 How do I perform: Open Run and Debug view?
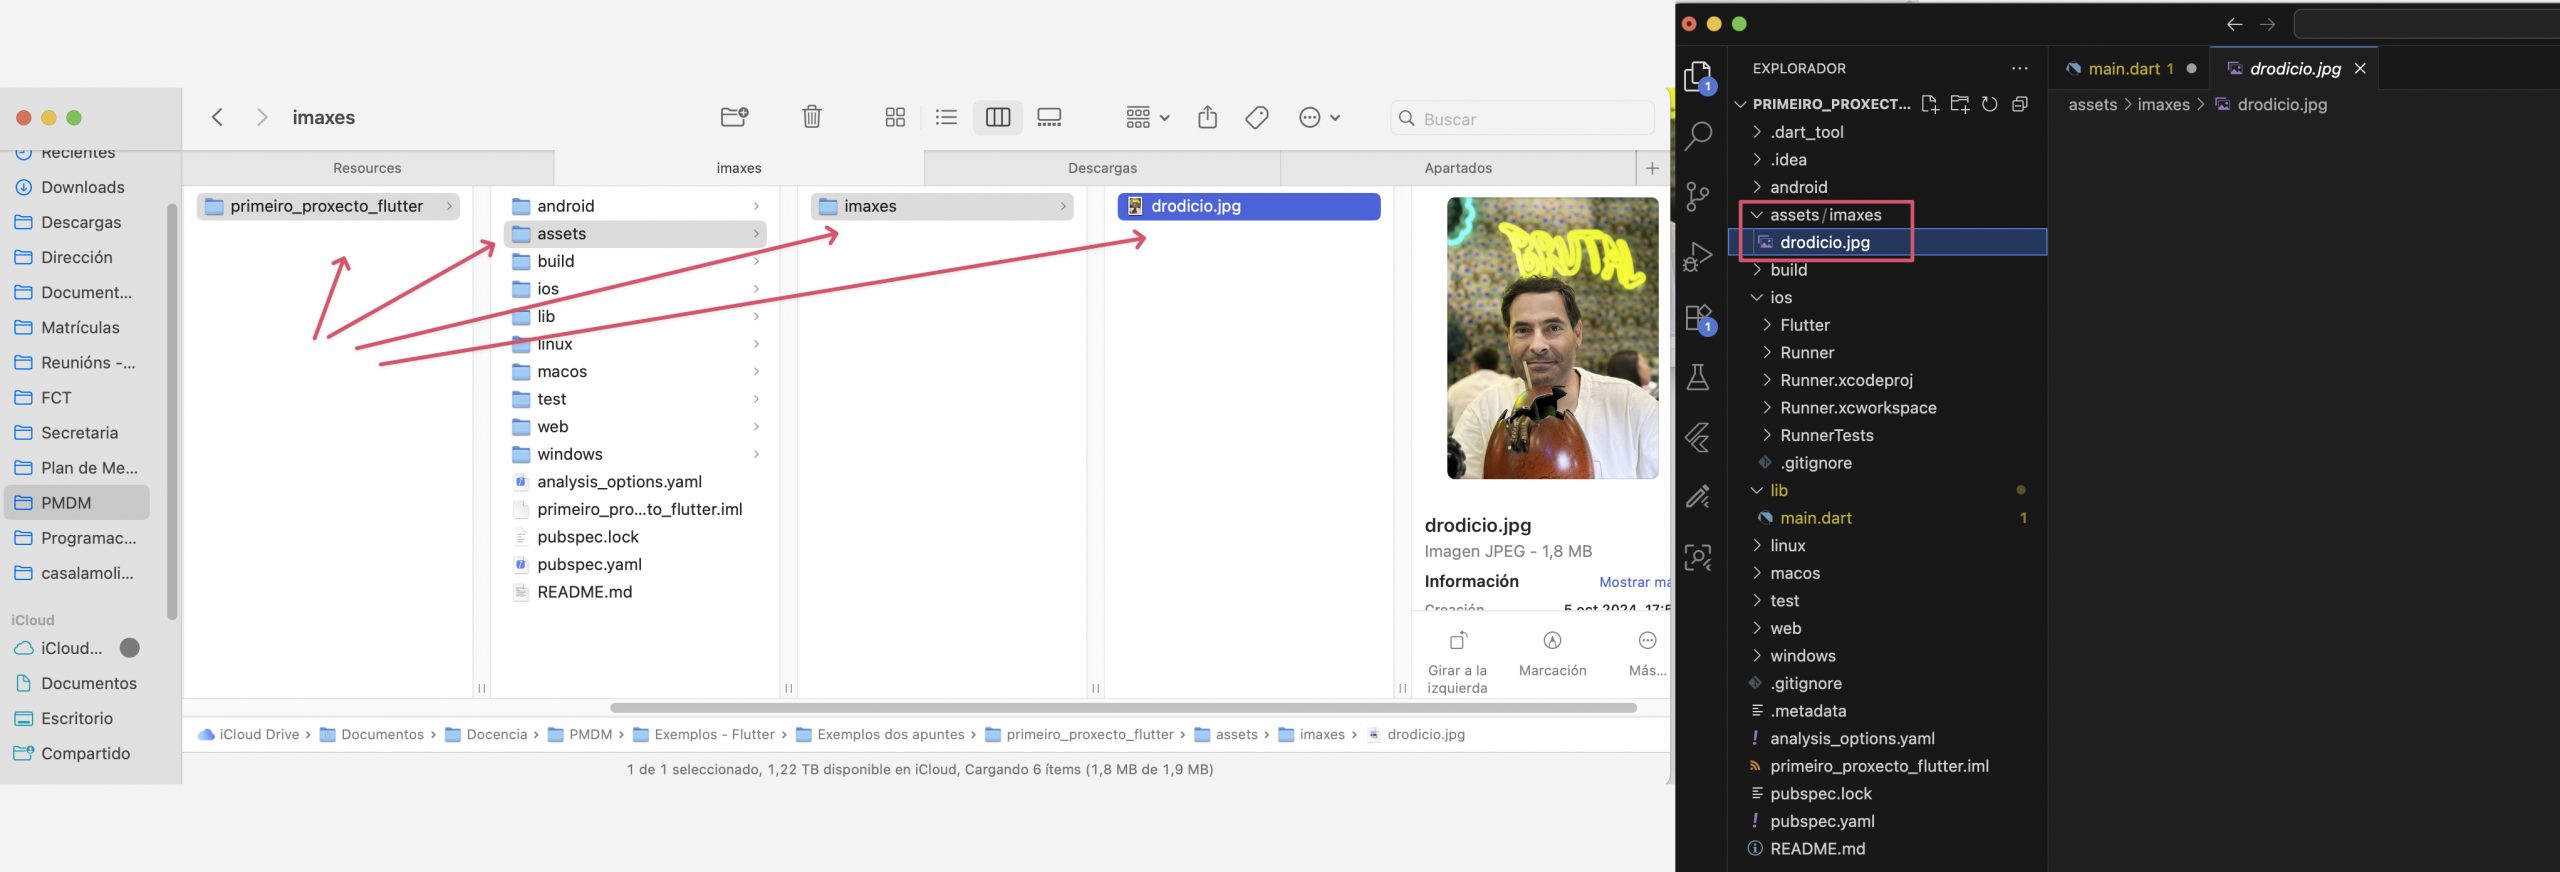pyautogui.click(x=1697, y=257)
